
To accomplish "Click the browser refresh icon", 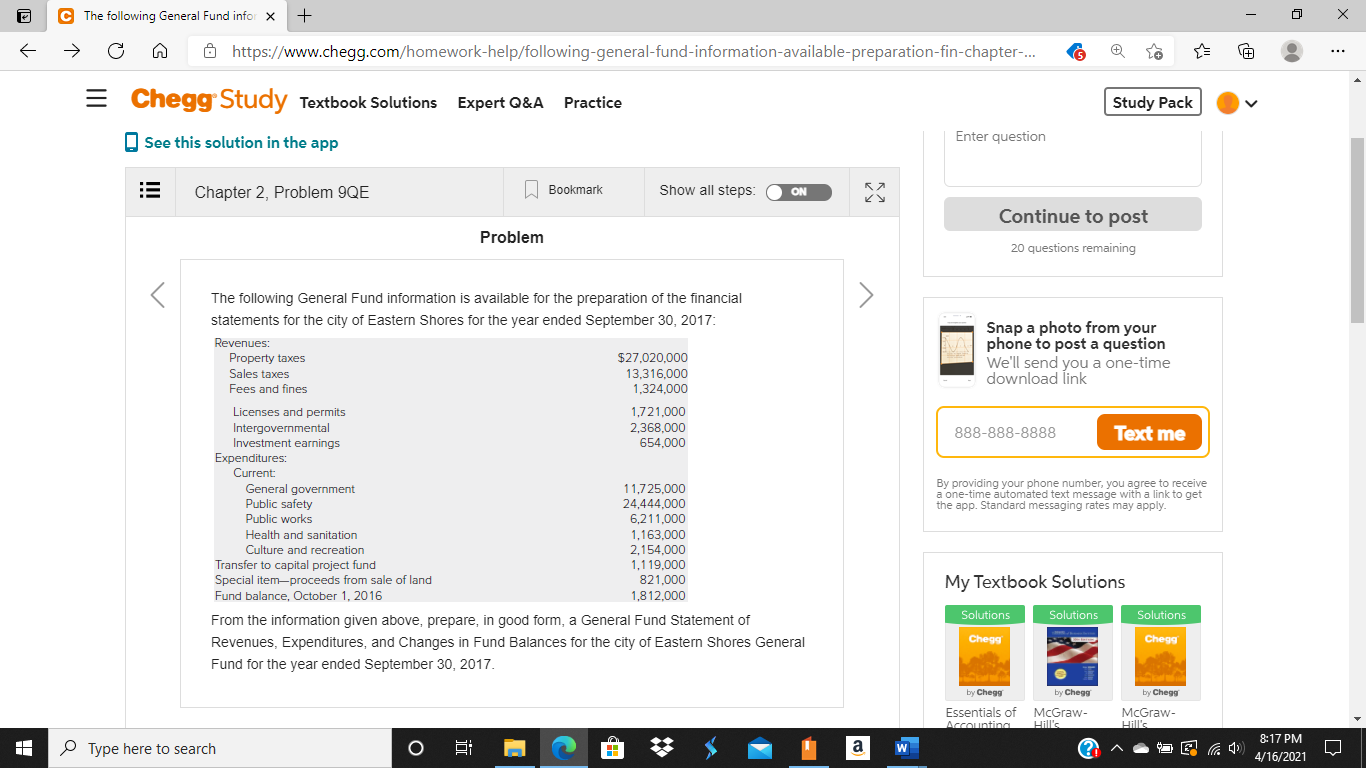I will (x=115, y=50).
